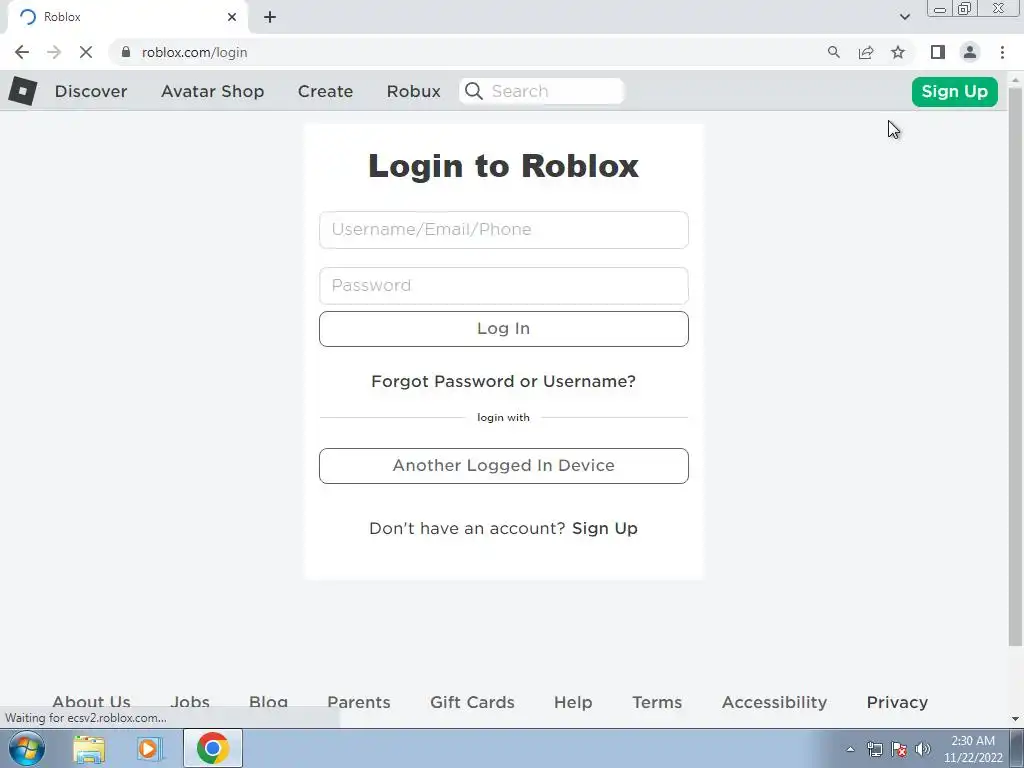Close the Roblox tab
The image size is (1024, 768).
click(x=232, y=17)
